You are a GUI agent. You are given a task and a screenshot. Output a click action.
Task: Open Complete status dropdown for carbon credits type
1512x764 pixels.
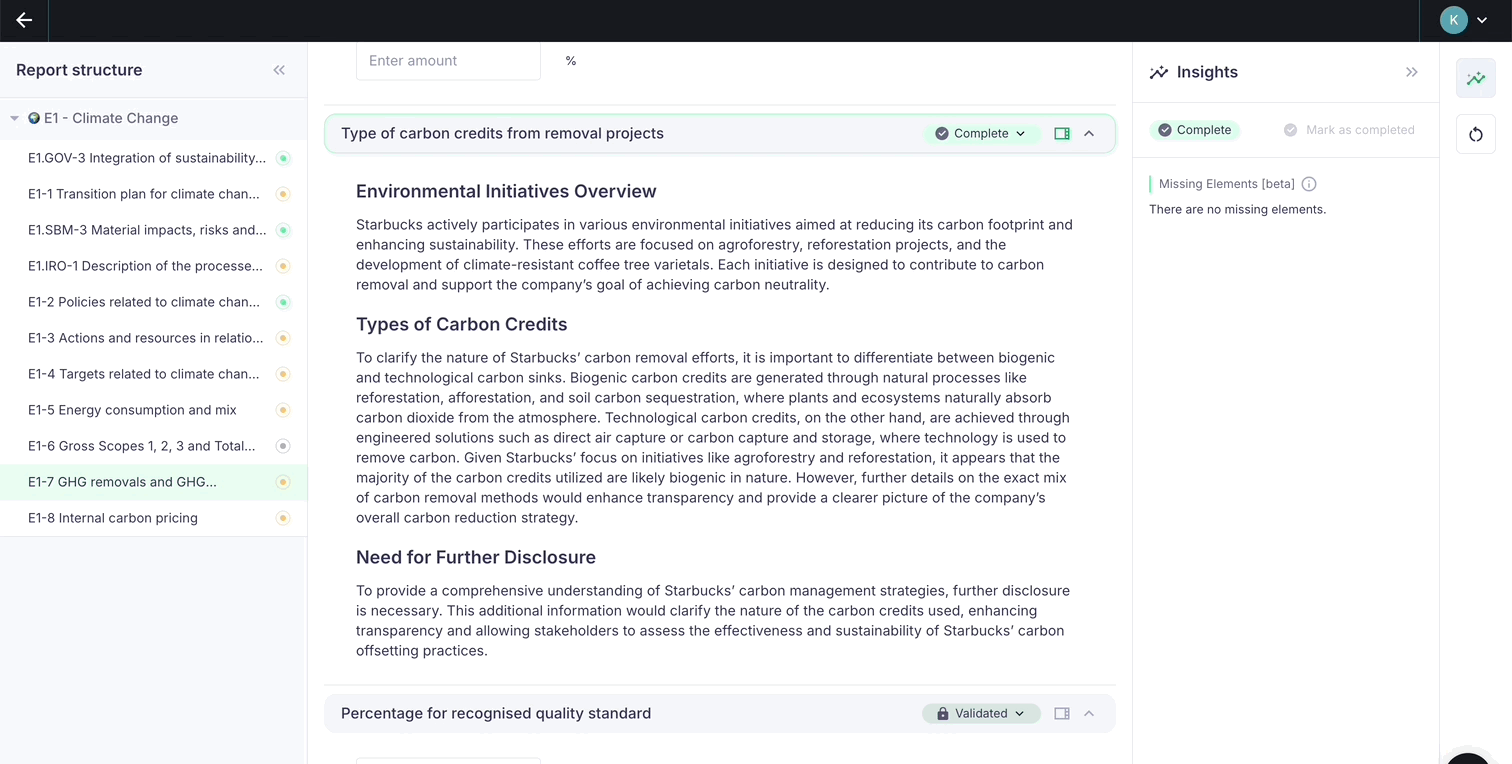tap(981, 133)
